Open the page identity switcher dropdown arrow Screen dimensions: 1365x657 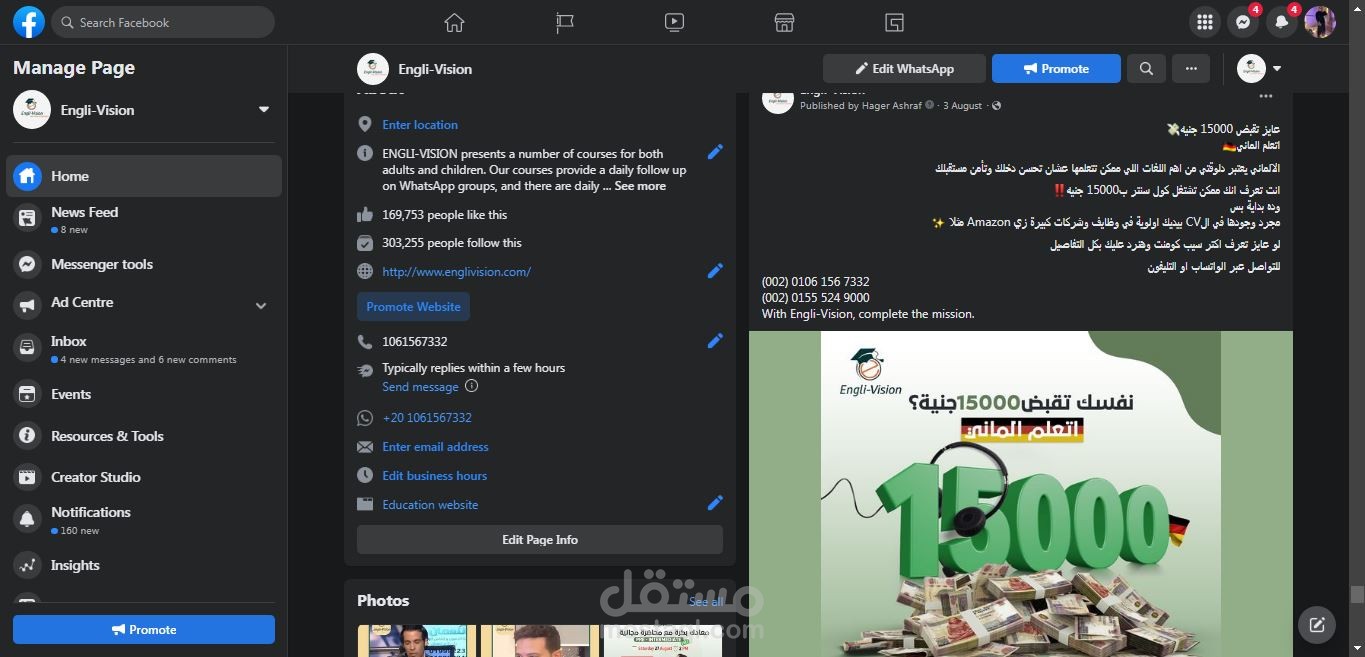coord(1277,69)
